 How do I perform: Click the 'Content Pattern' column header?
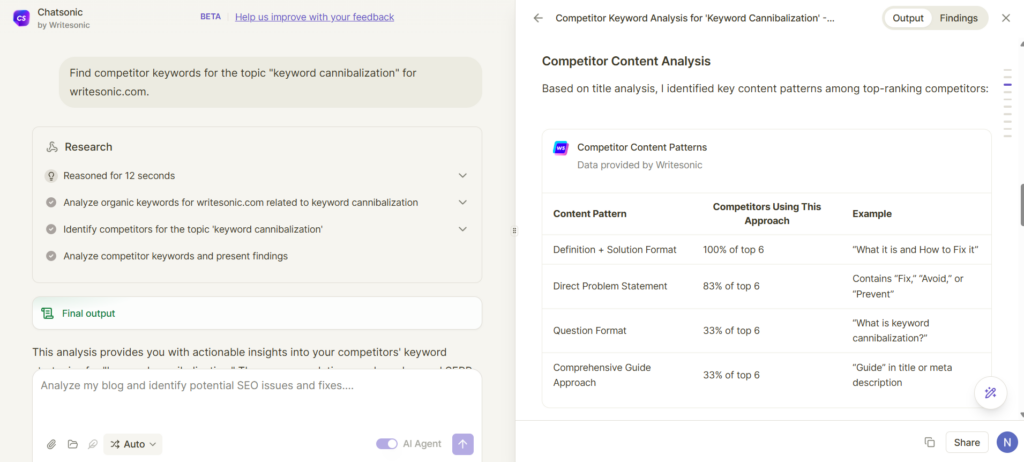pos(590,214)
